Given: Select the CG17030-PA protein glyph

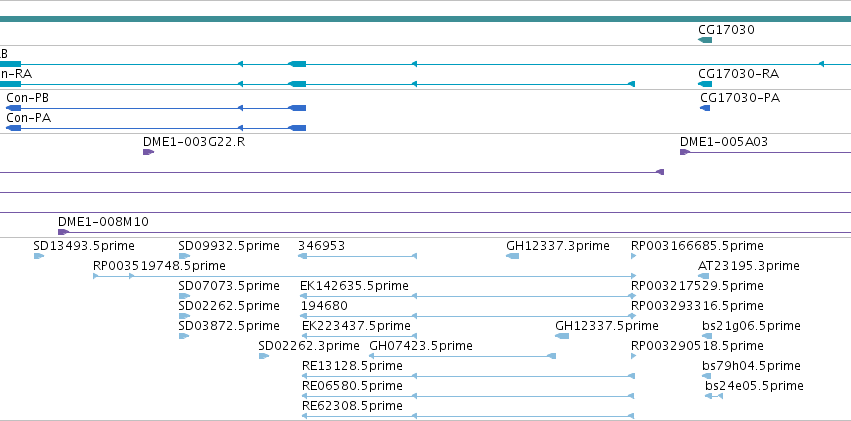Looking at the screenshot, I should (705, 108).
